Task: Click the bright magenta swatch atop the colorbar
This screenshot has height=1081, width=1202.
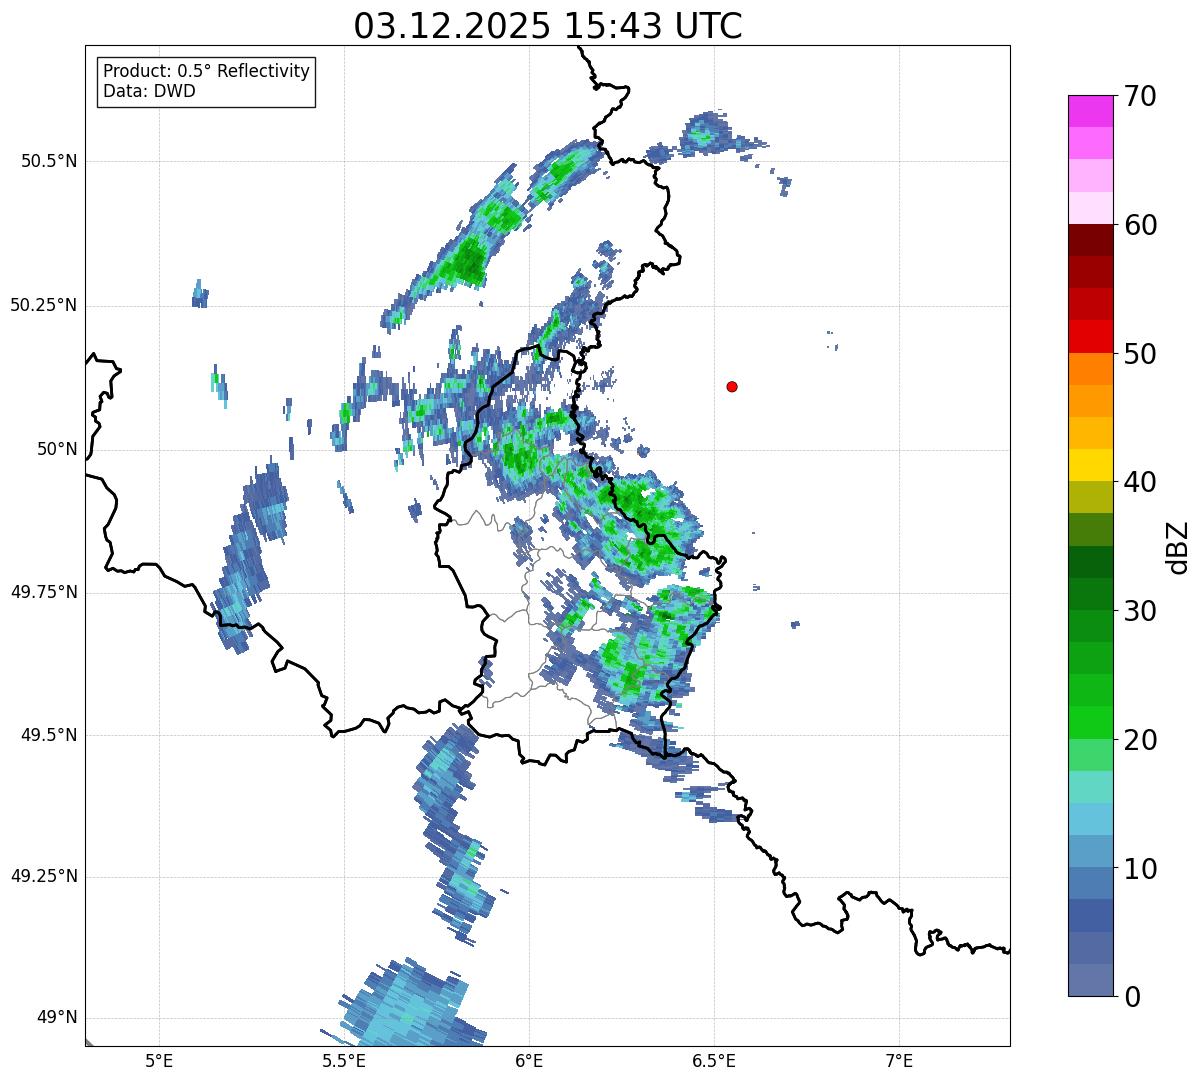Action: pyautogui.click(x=1090, y=111)
